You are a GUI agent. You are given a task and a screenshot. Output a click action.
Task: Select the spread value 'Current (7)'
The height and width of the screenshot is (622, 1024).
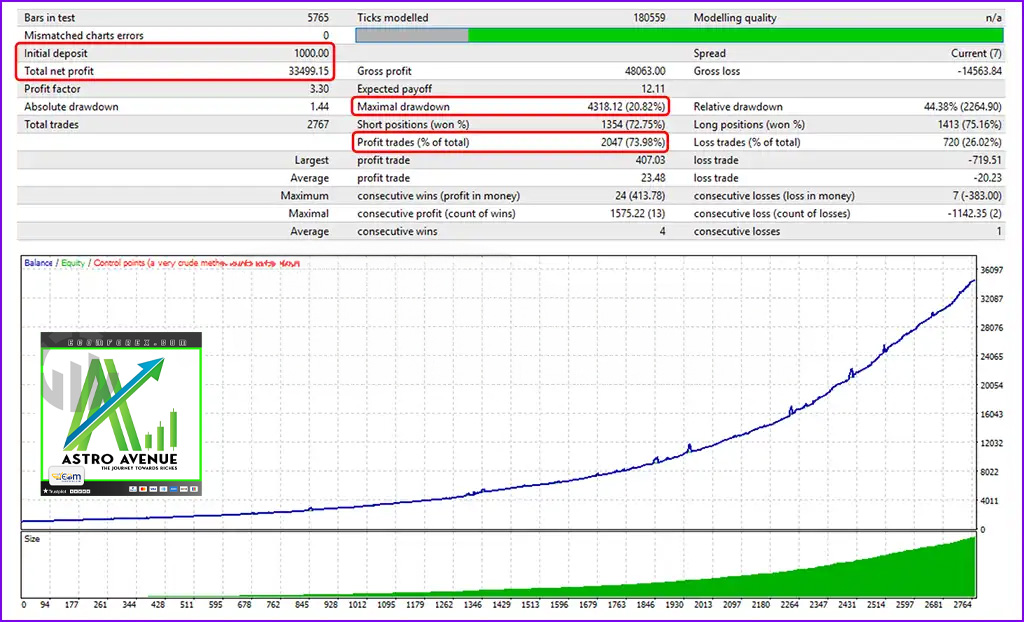pos(976,53)
